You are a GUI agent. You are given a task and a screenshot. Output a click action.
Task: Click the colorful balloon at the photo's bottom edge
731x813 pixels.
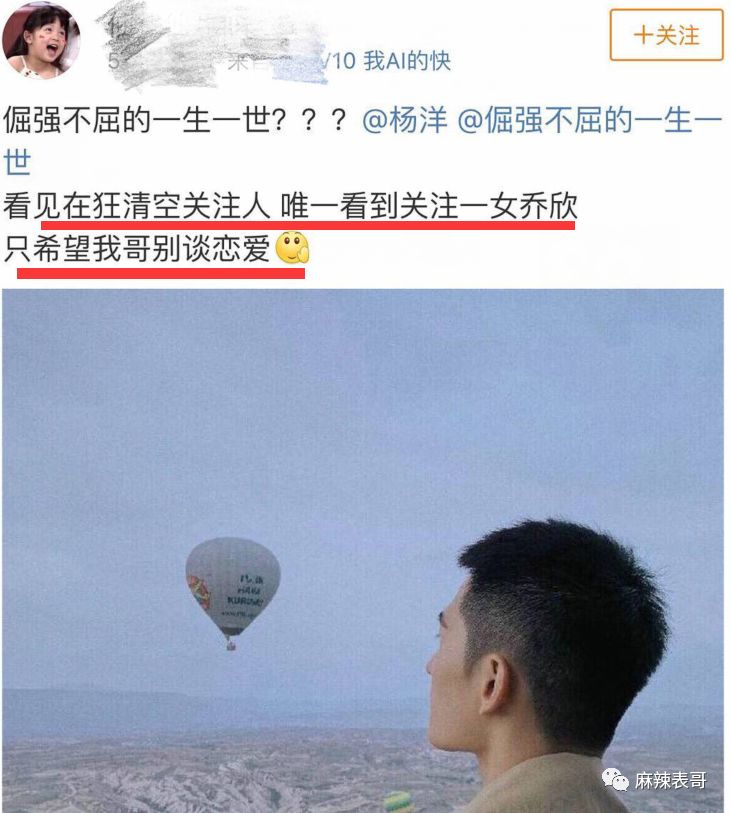coord(398,802)
